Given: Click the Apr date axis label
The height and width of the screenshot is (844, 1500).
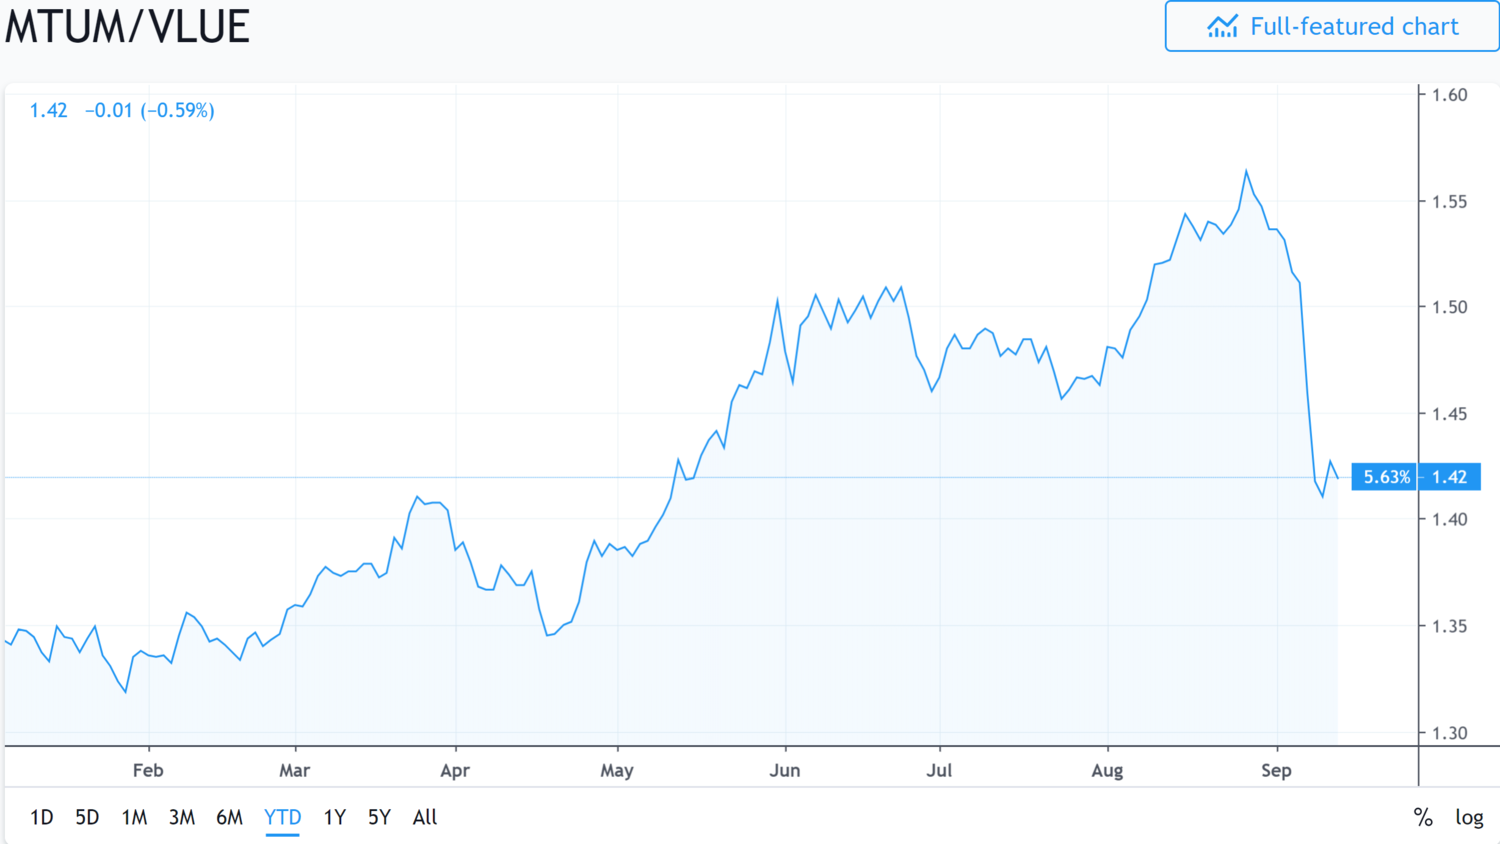Looking at the screenshot, I should 455,771.
